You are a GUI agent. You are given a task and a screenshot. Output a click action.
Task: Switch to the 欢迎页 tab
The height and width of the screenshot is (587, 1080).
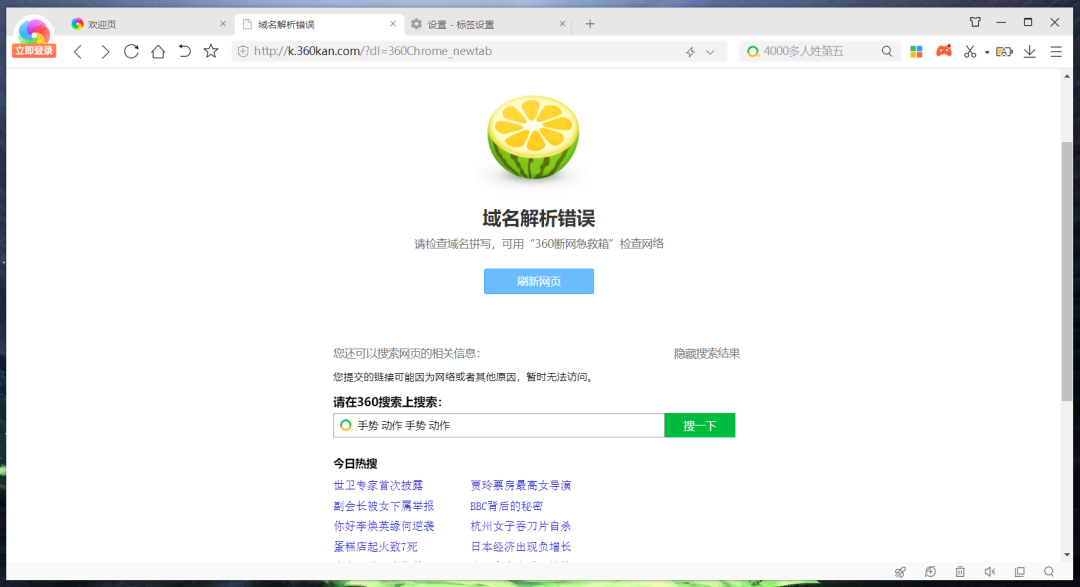[147, 24]
